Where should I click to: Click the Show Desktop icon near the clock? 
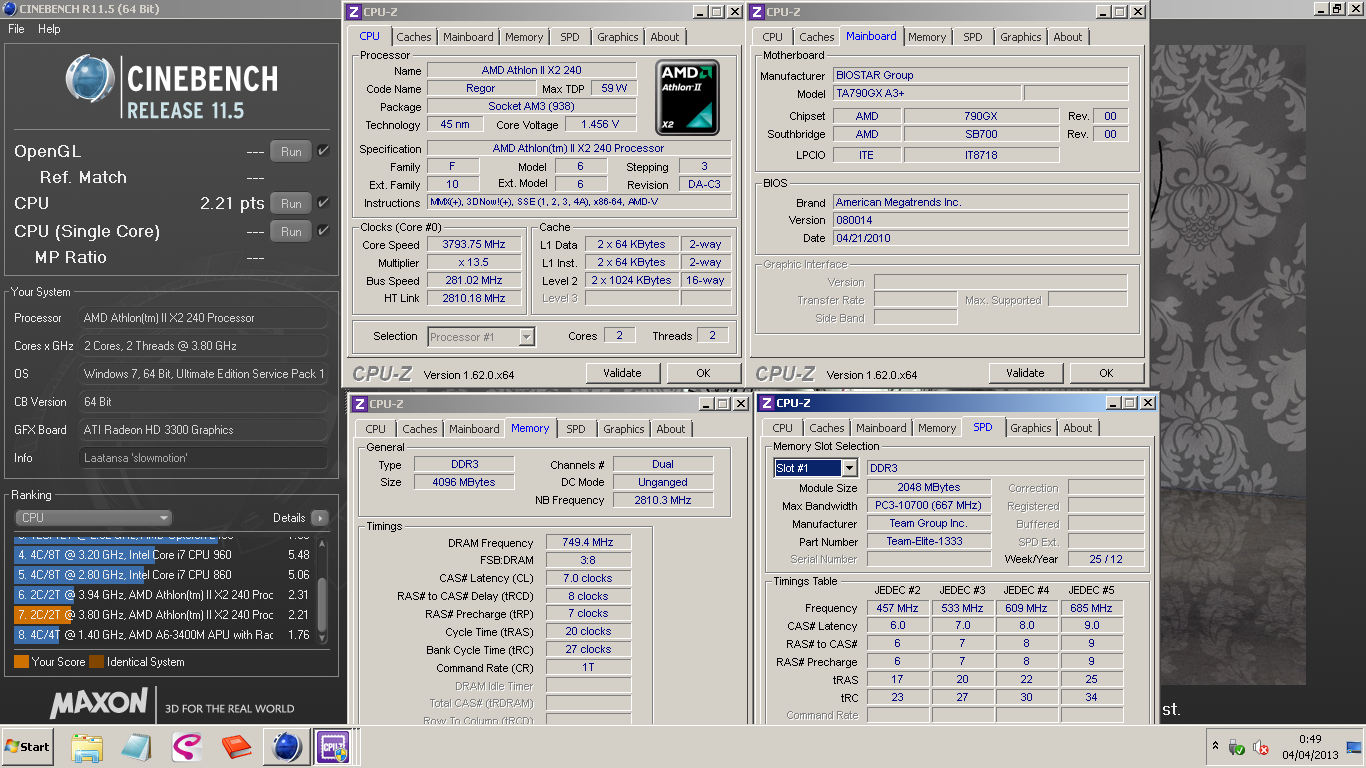[1354, 745]
